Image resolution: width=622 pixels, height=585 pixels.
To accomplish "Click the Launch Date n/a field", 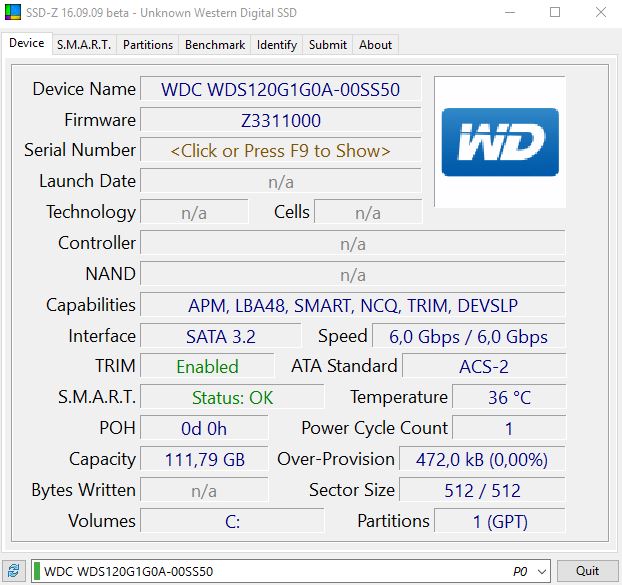I will click(280, 182).
